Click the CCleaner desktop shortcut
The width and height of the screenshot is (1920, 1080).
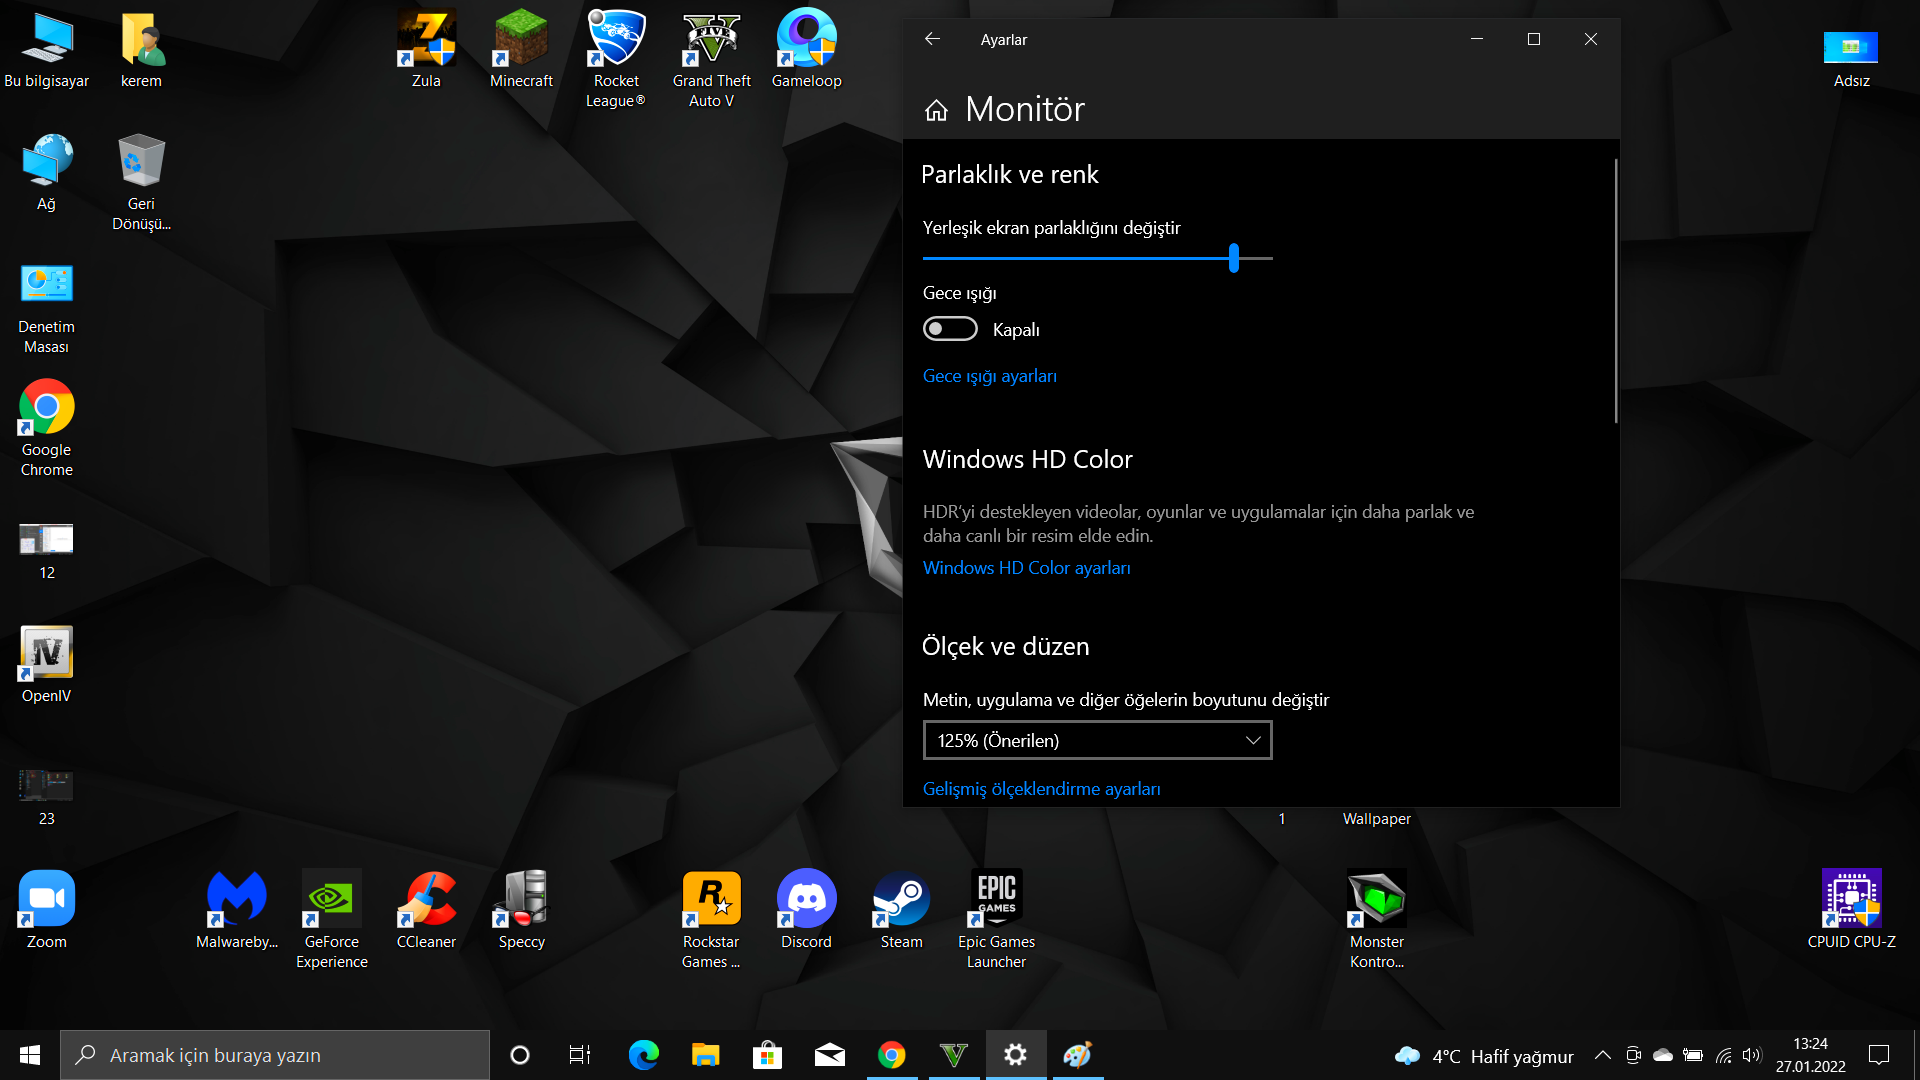pyautogui.click(x=426, y=899)
